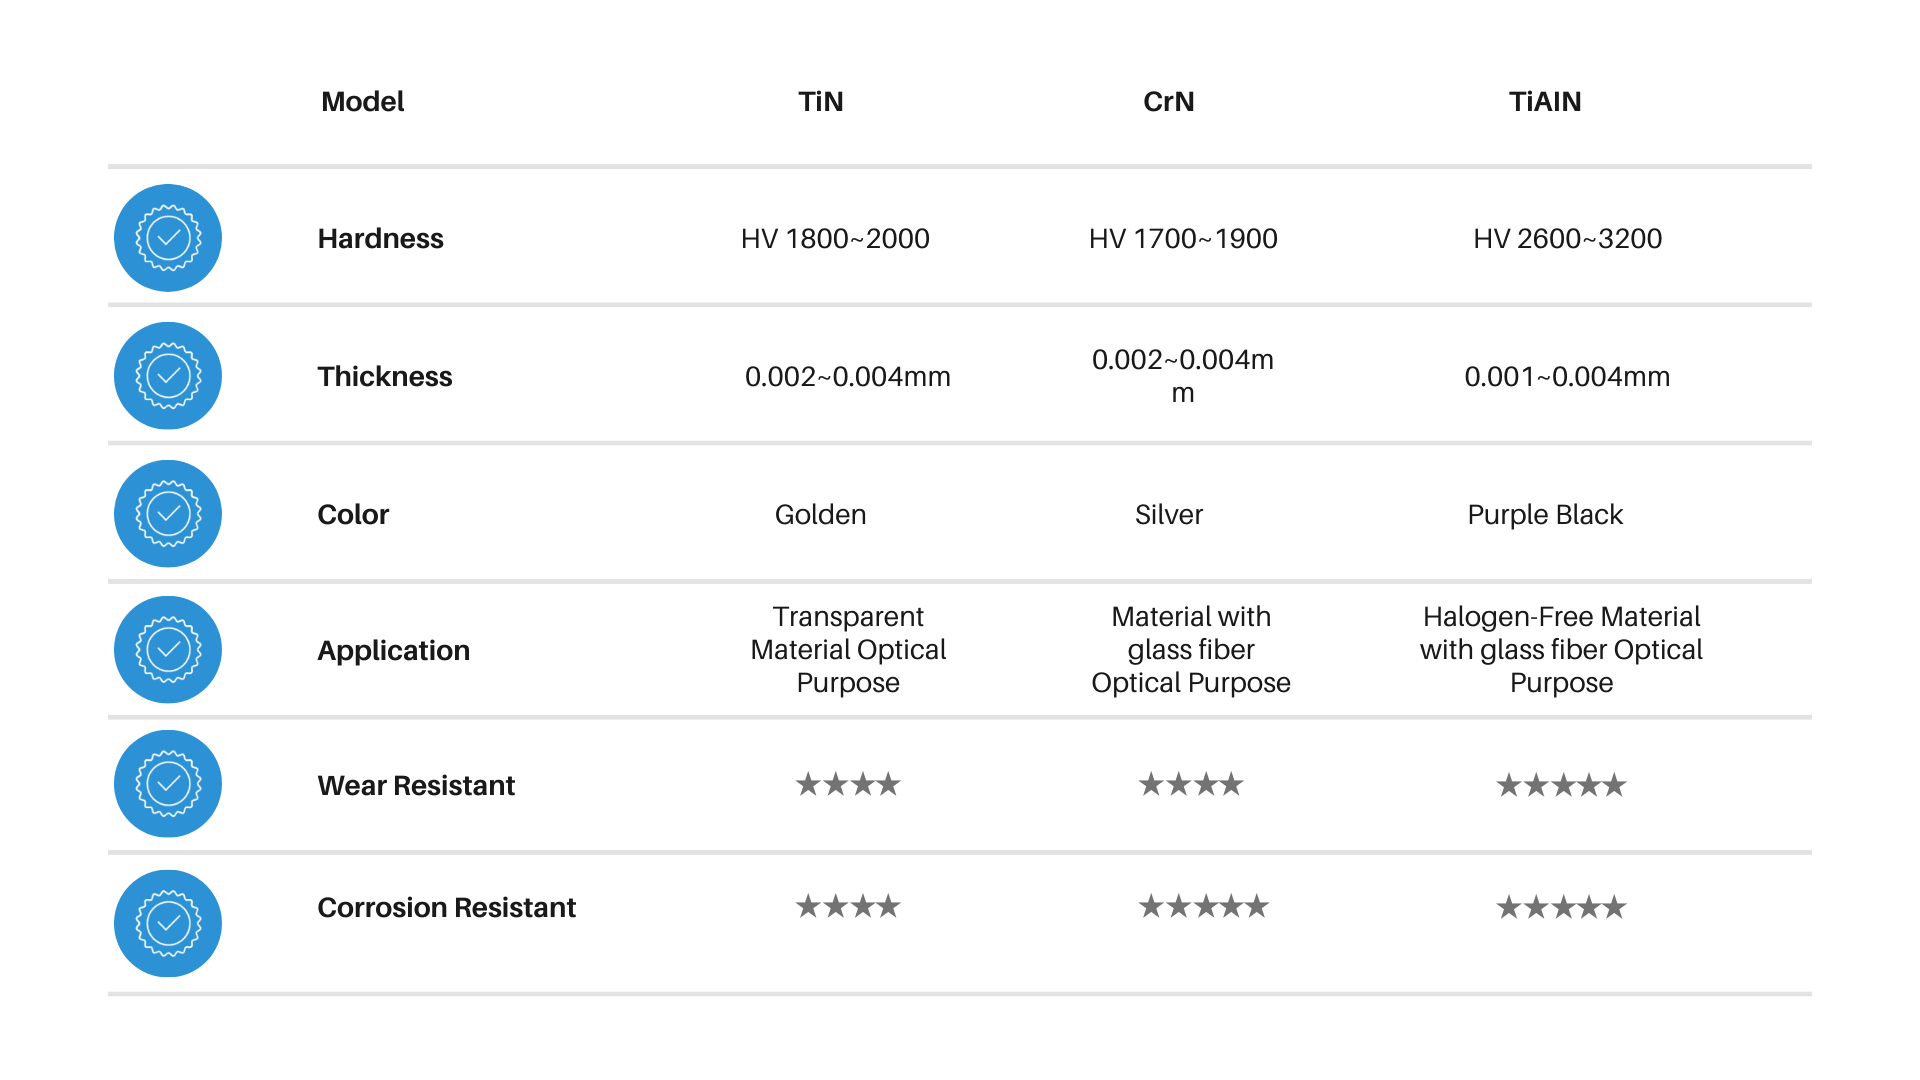Click the Golden color cell

820,515
